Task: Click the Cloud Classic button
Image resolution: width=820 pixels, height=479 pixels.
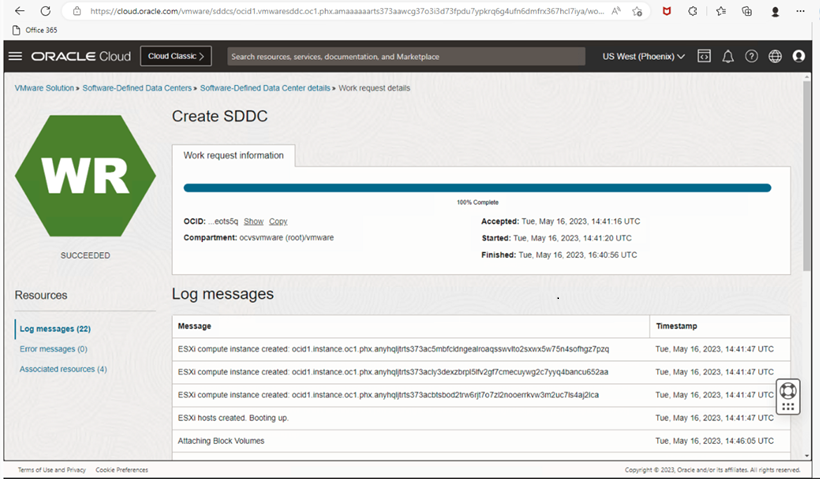Action: [x=176, y=56]
